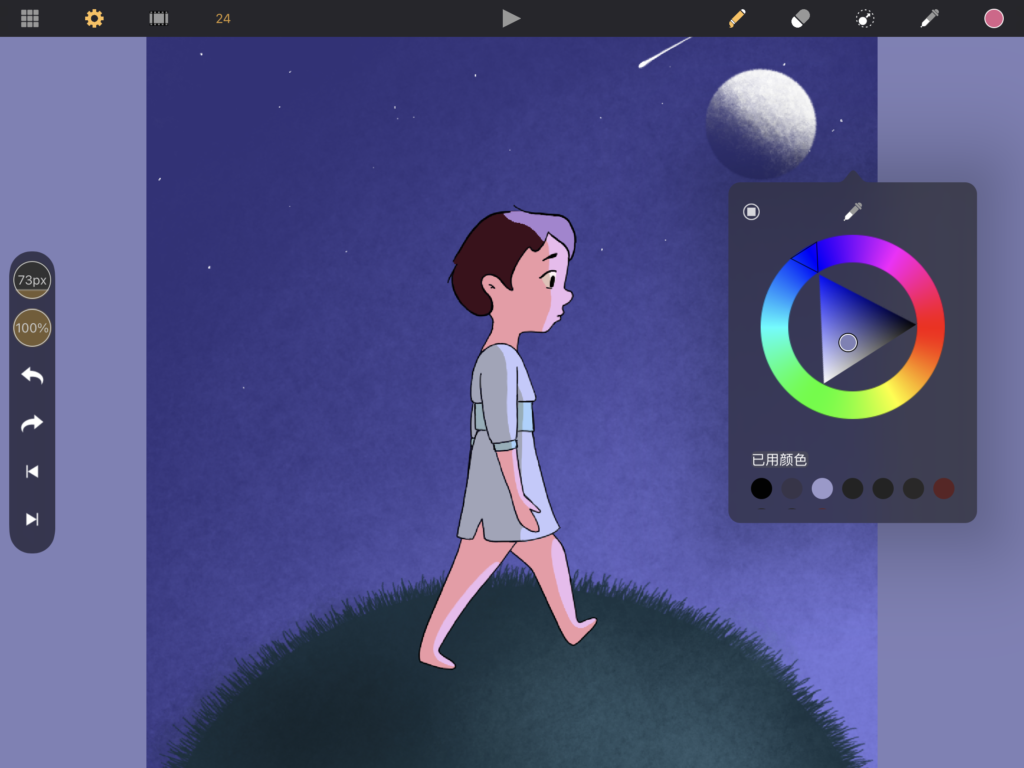The image size is (1024, 768).
Task: Choose the black used-color swatch
Action: 761,488
